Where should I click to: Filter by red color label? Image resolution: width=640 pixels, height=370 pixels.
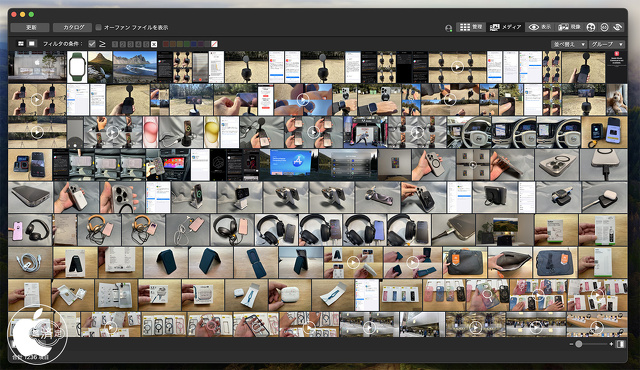(165, 44)
